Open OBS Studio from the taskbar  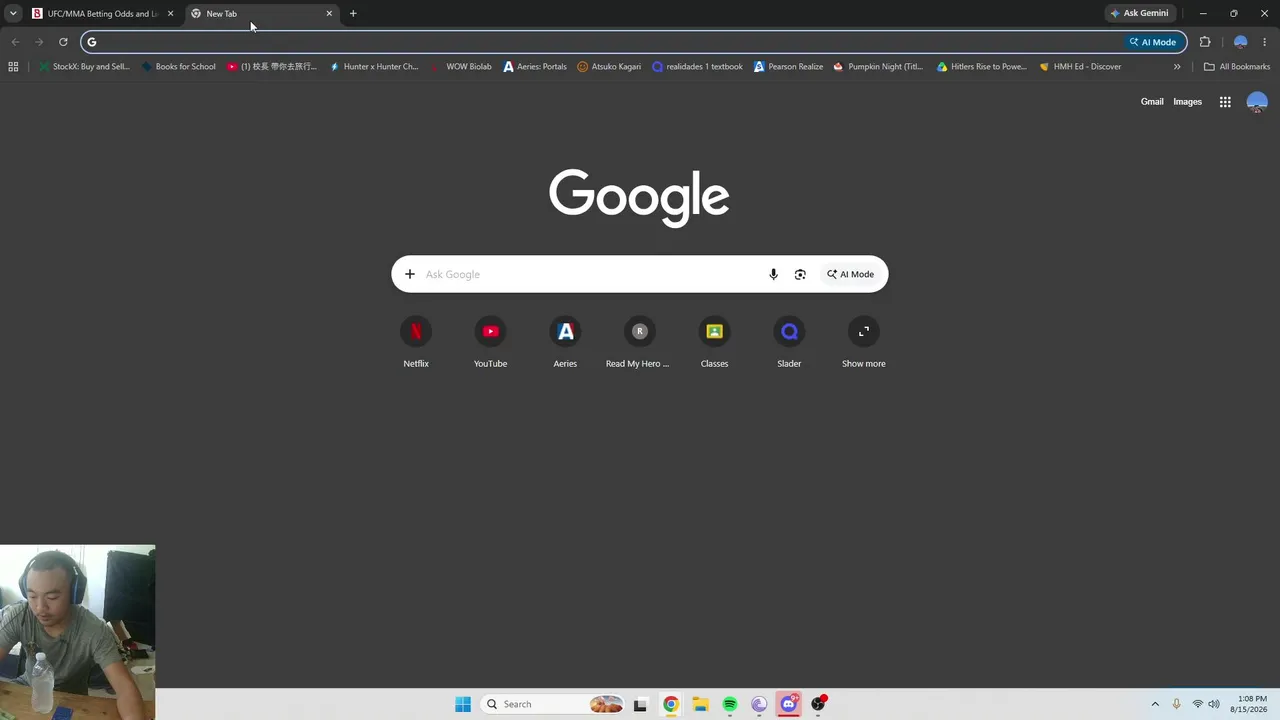tap(818, 704)
